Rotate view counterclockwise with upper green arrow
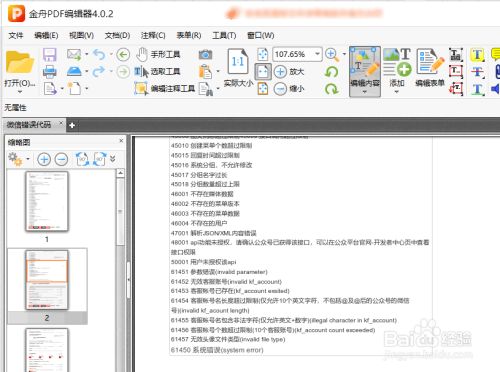The height and width of the screenshot is (372, 500). click(x=332, y=71)
